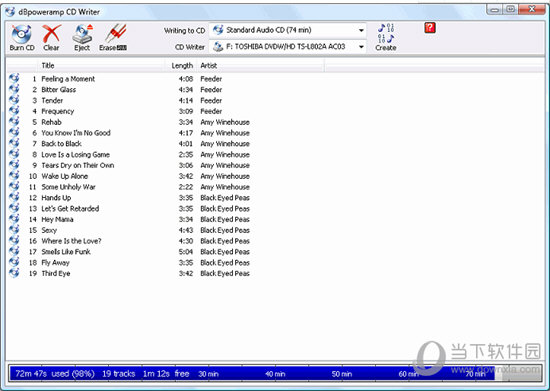This screenshot has width=550, height=391.
Task: Click disc icon beside Love Is a Losing Game
Action: (14, 154)
